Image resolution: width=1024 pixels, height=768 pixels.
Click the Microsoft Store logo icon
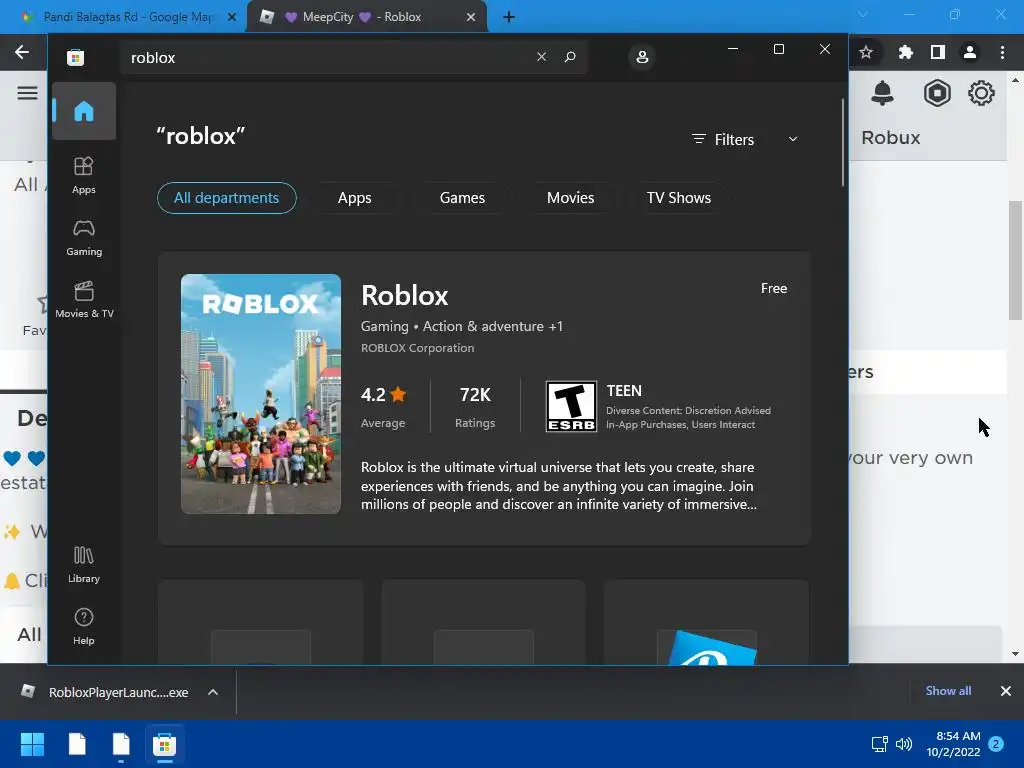pos(76,57)
